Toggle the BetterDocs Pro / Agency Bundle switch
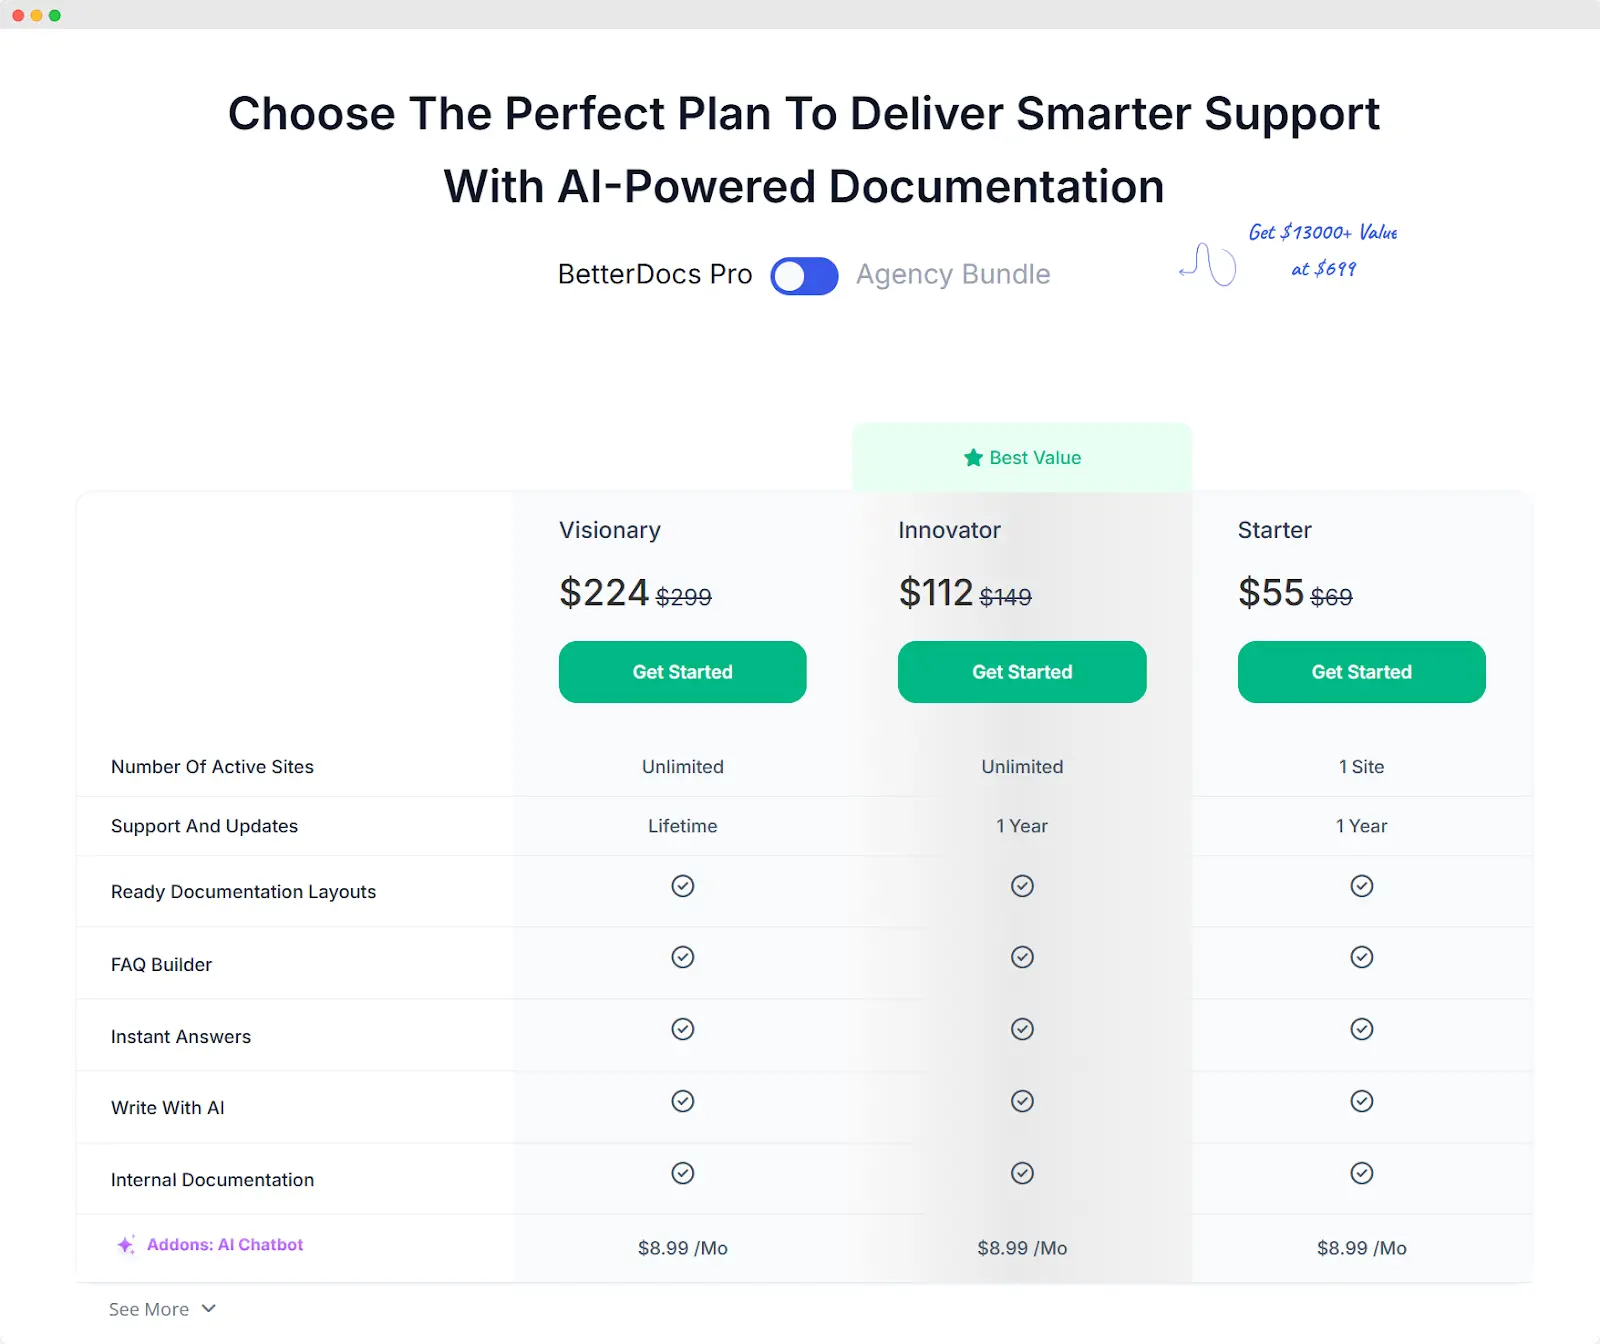 (x=804, y=276)
